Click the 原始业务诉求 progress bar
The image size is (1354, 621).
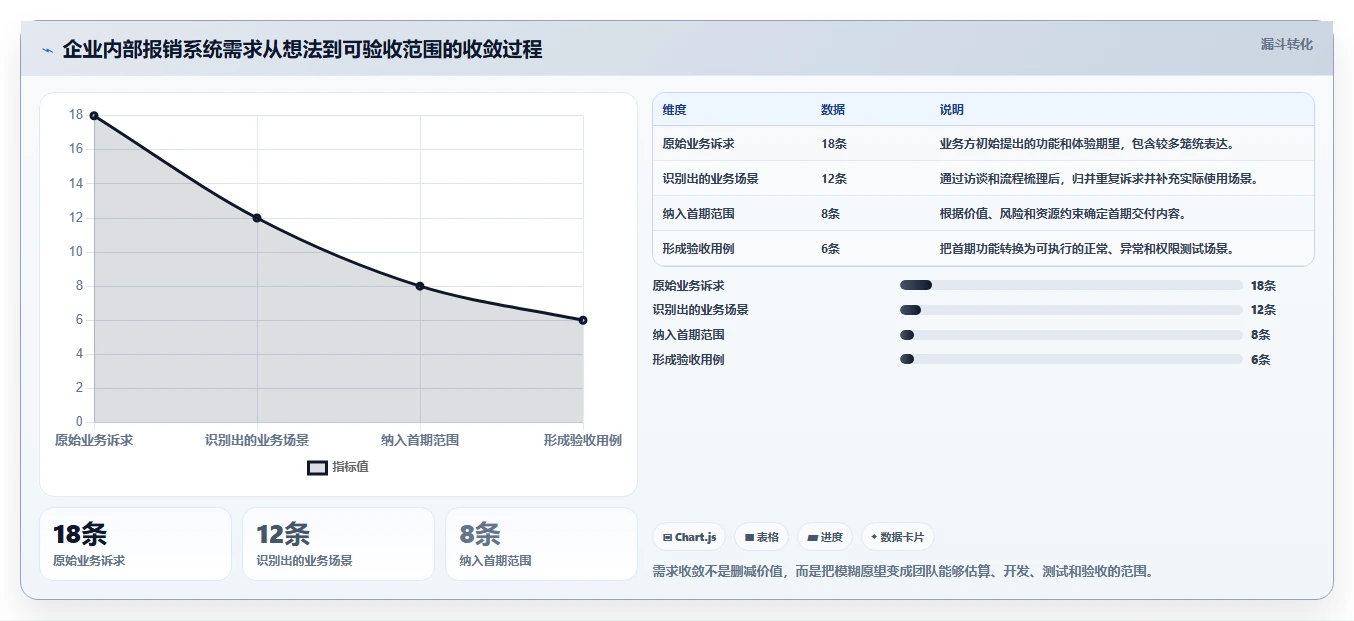click(1071, 285)
